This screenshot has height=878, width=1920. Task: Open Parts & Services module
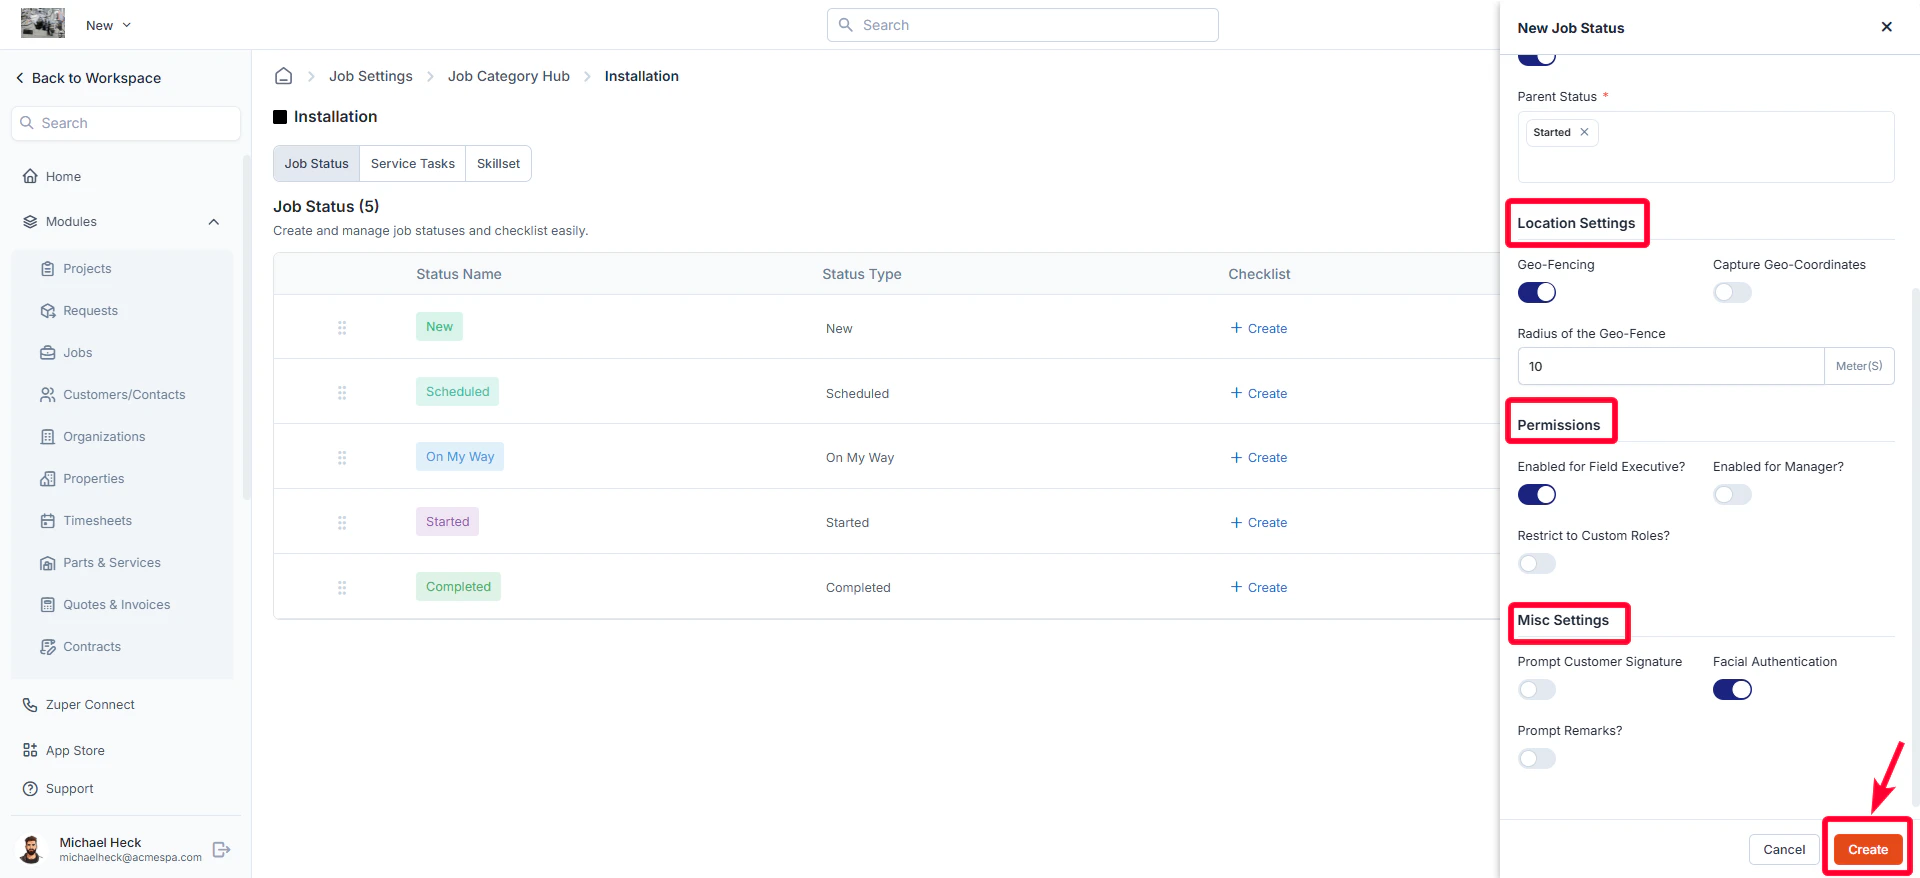[111, 563]
